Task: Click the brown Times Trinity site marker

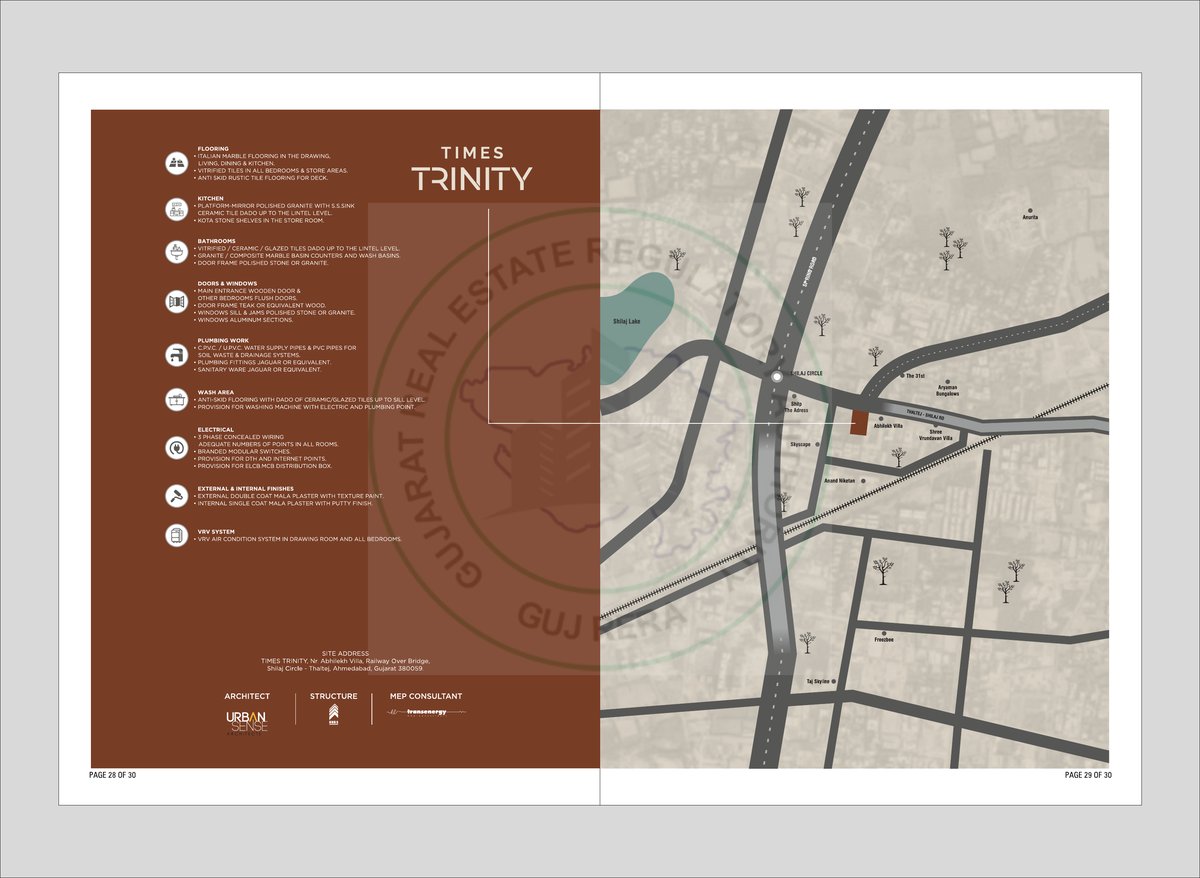Action: [859, 422]
